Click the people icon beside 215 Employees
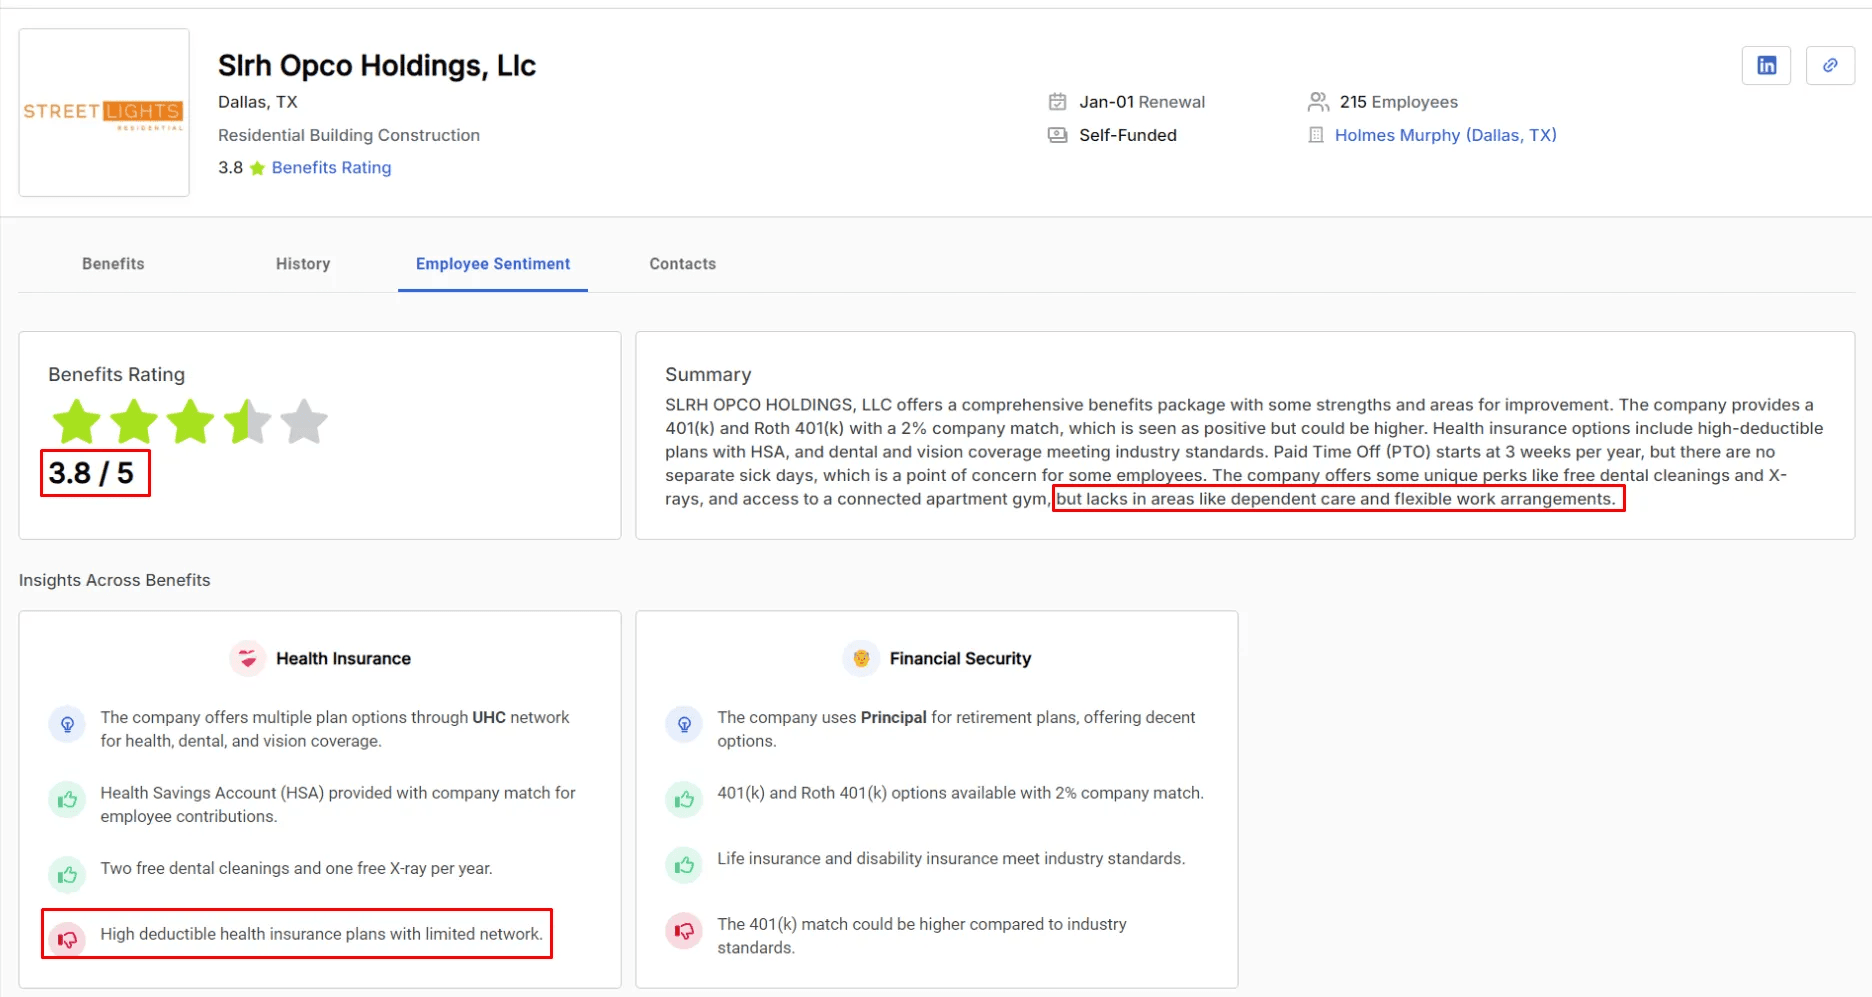 pyautogui.click(x=1317, y=101)
